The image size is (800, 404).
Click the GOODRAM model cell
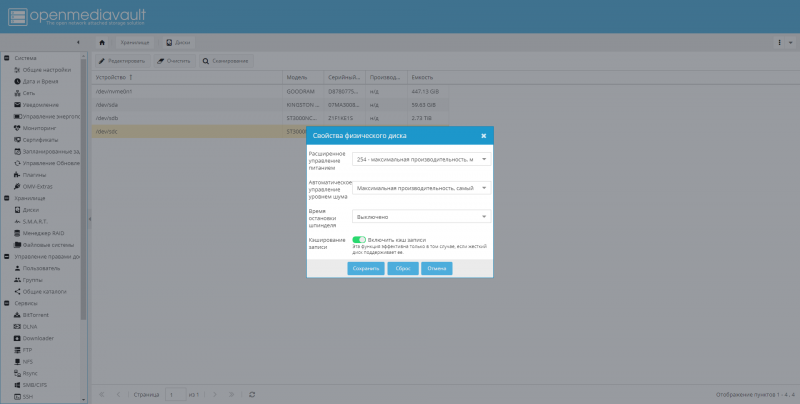[x=301, y=92]
